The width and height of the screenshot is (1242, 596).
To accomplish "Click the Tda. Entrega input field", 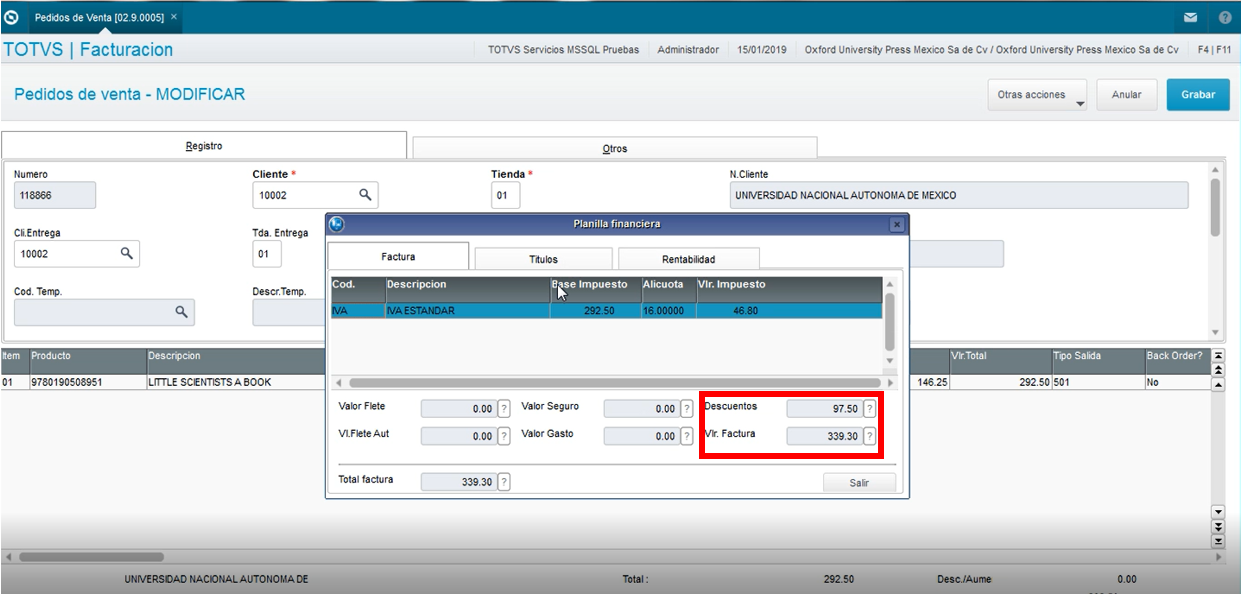I will (267, 254).
